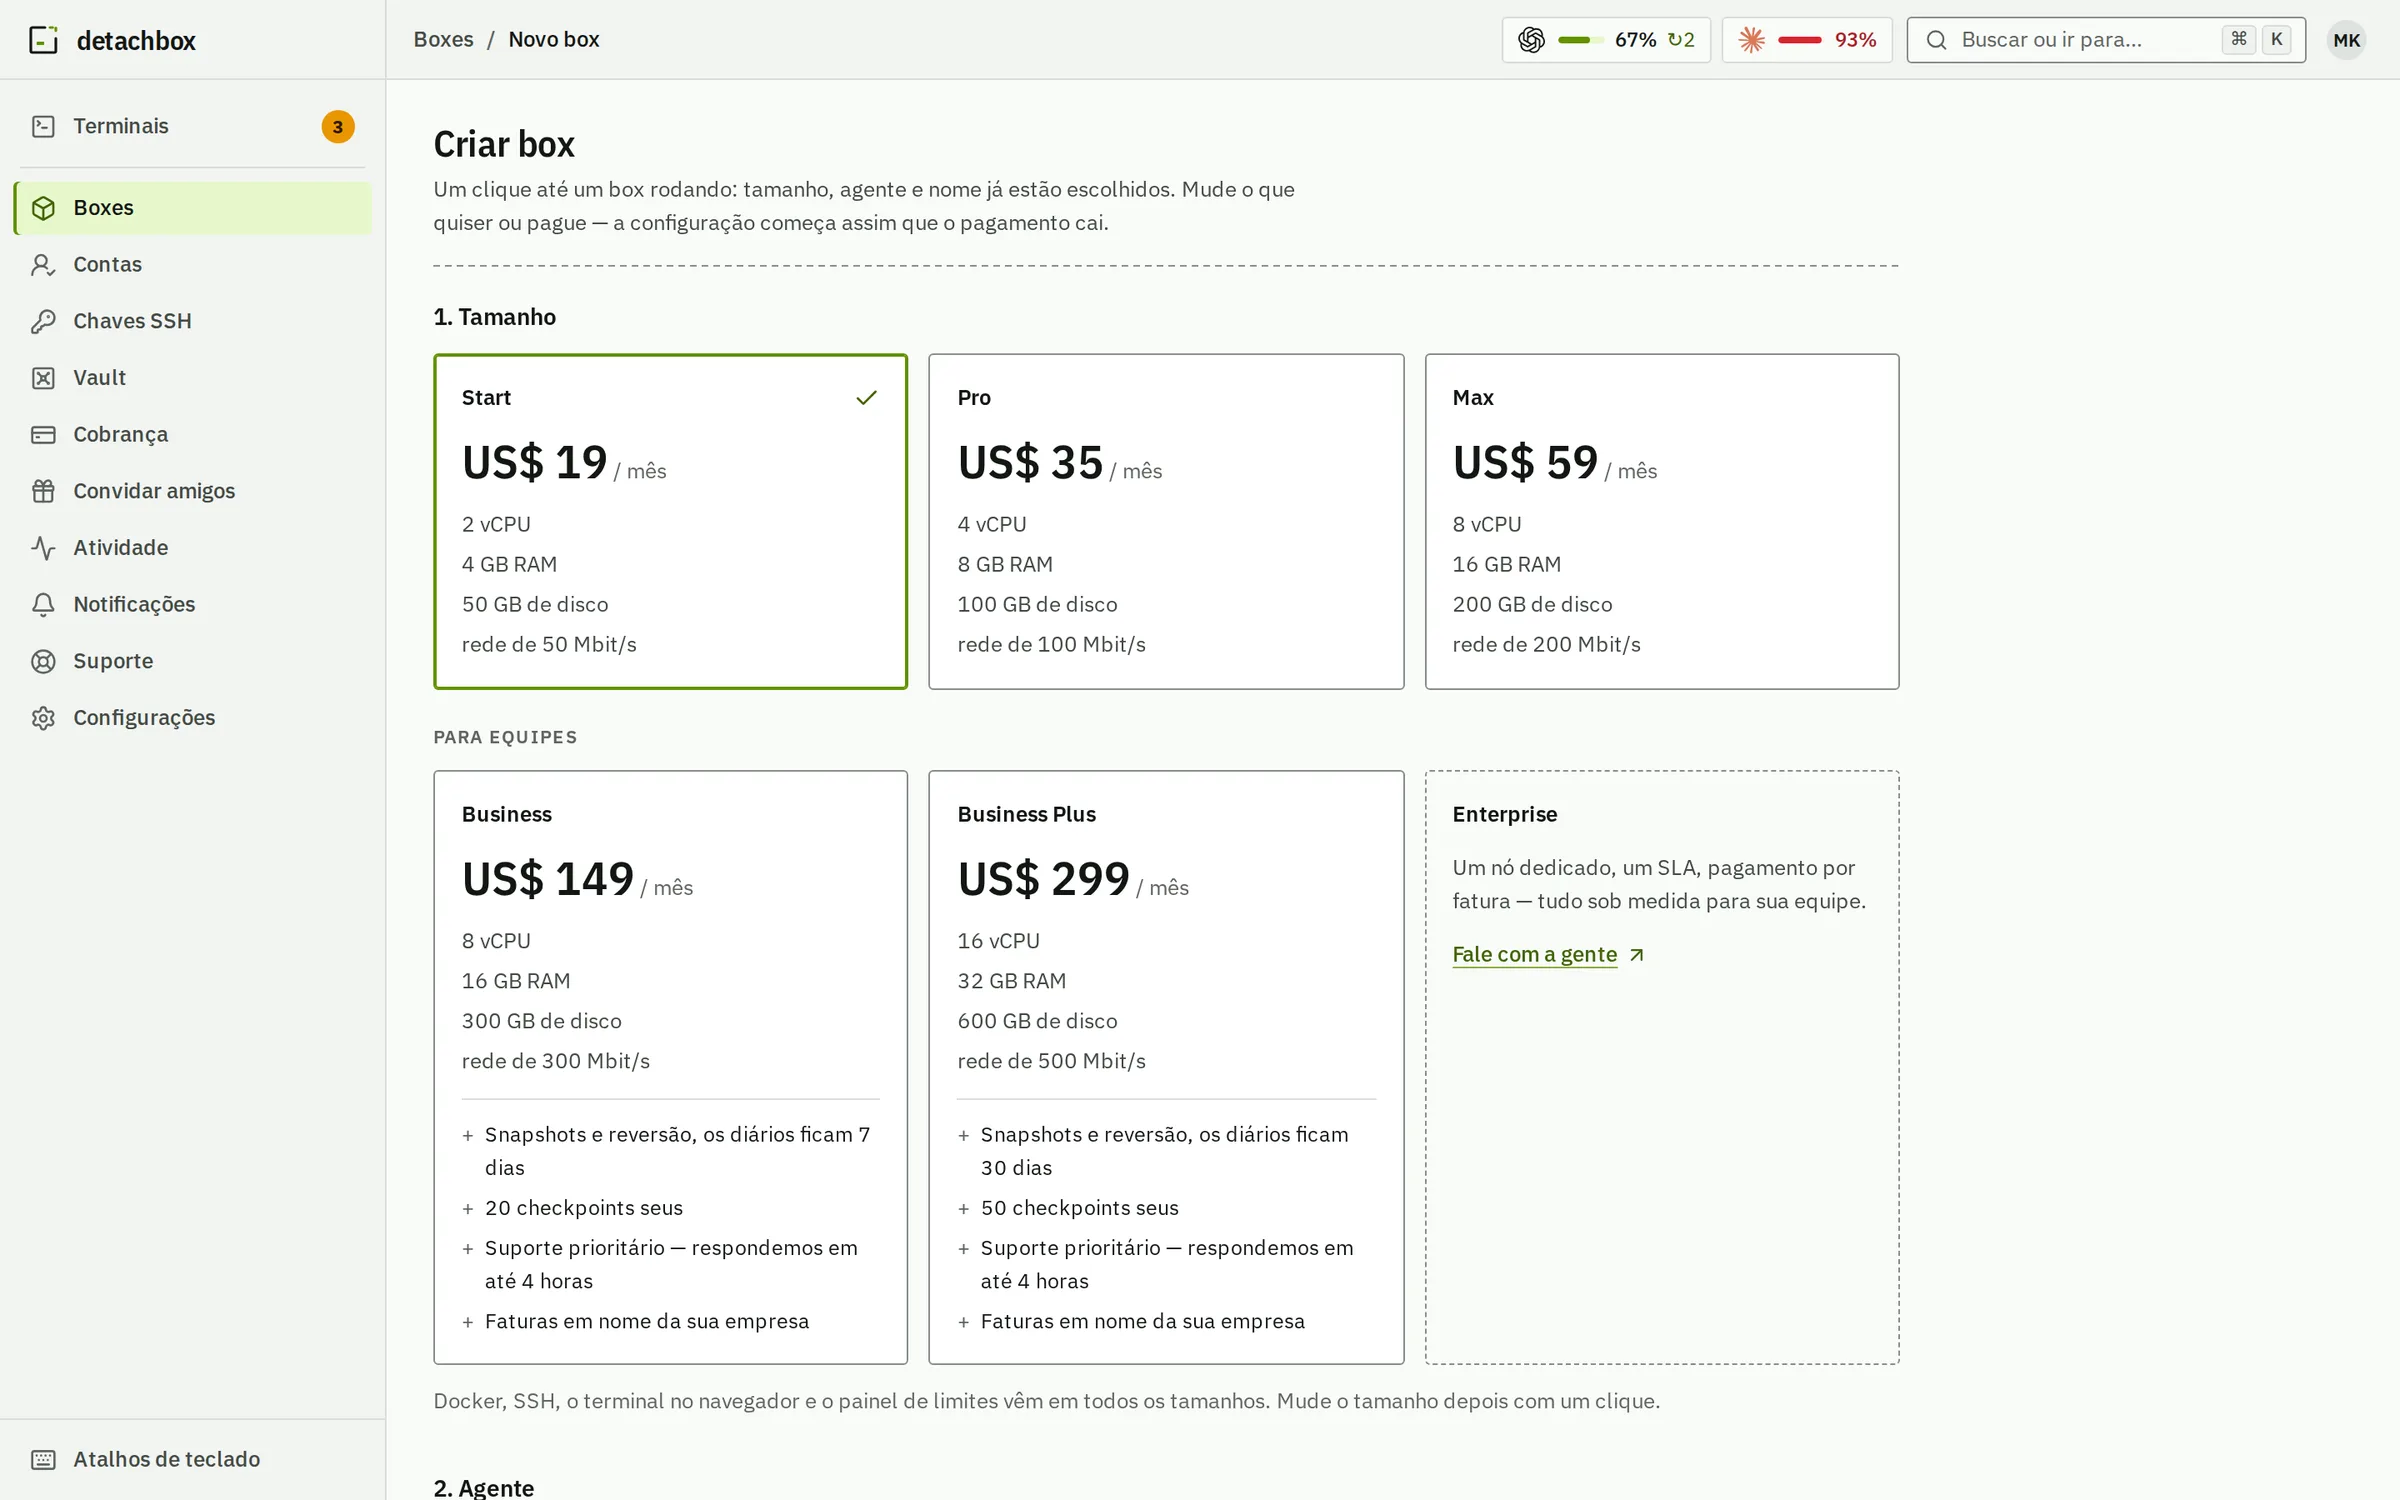The height and width of the screenshot is (1500, 2400).
Task: Click the Enterprise card heading
Action: click(1505, 814)
